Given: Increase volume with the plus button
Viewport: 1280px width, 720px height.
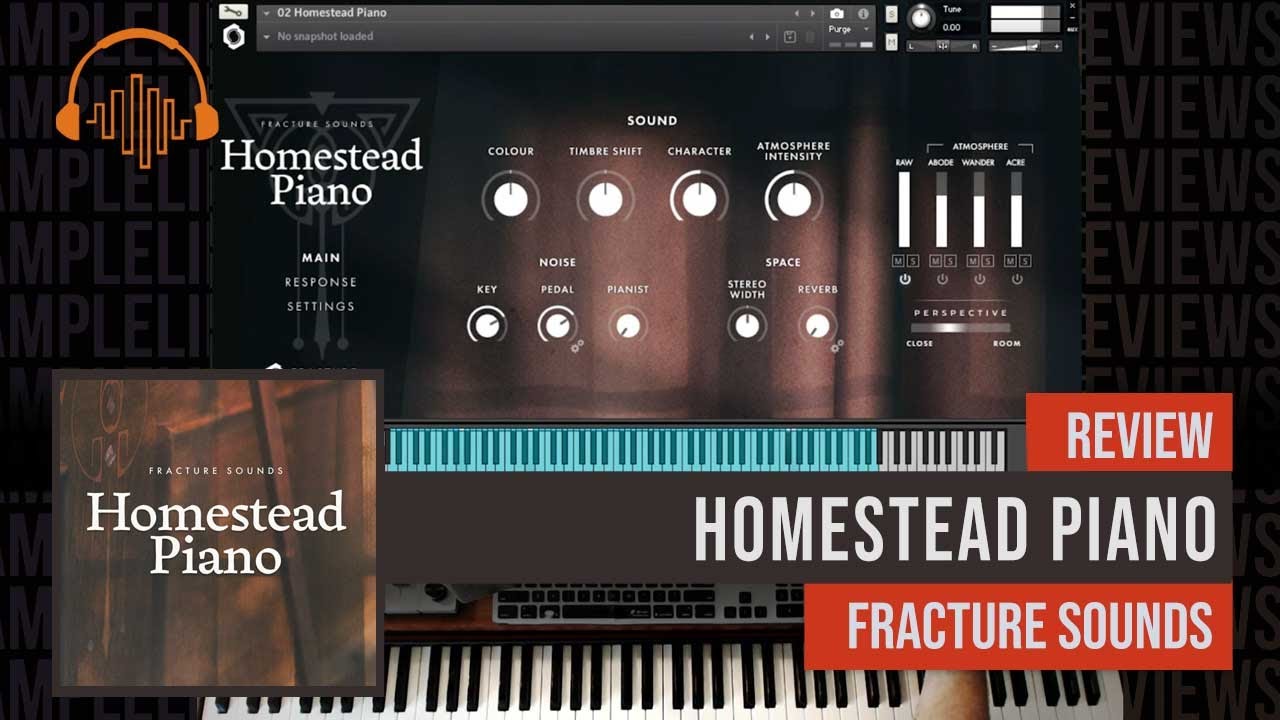Looking at the screenshot, I should tap(1056, 47).
